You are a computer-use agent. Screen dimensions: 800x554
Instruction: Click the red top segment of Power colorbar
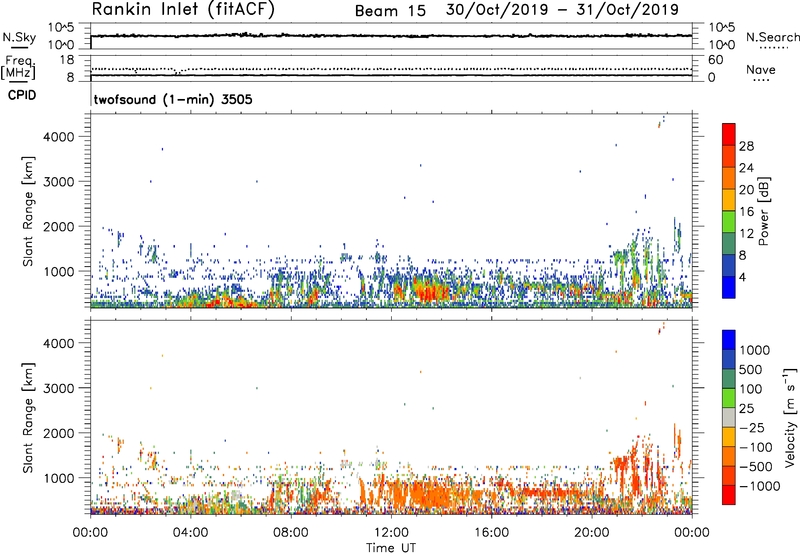pyautogui.click(x=729, y=134)
